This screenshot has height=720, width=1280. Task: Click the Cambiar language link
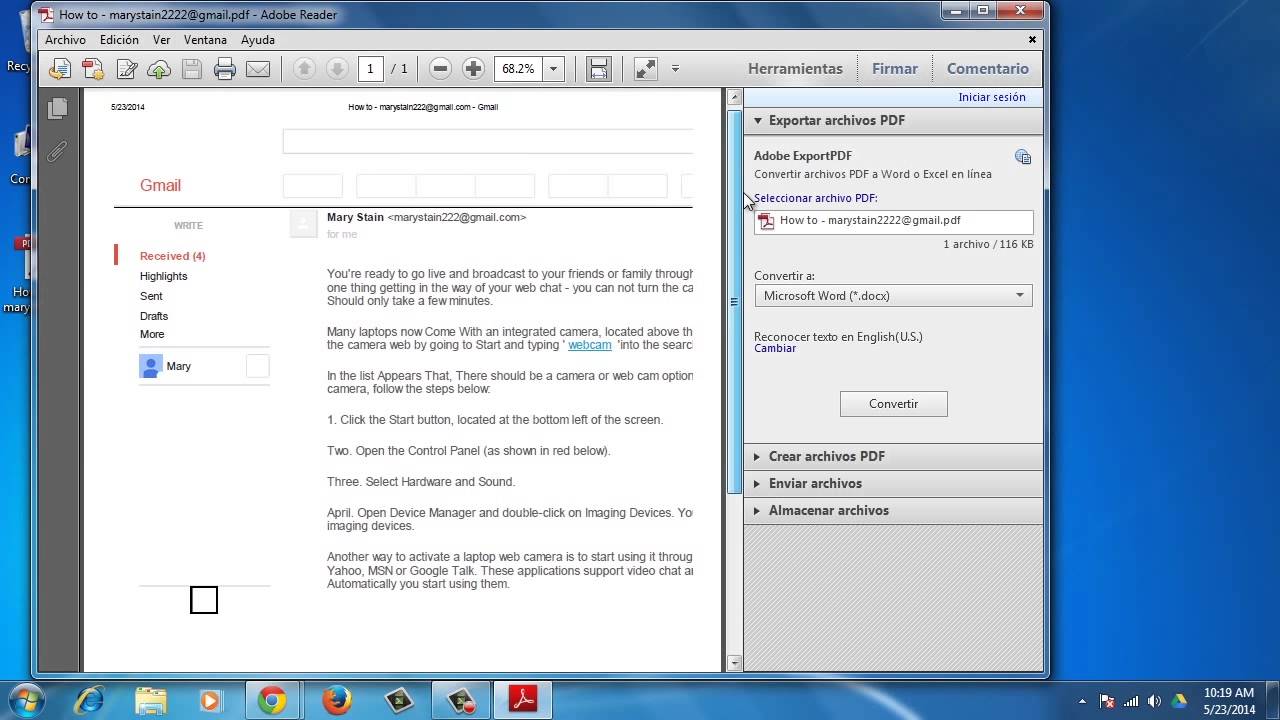pyautogui.click(x=775, y=348)
